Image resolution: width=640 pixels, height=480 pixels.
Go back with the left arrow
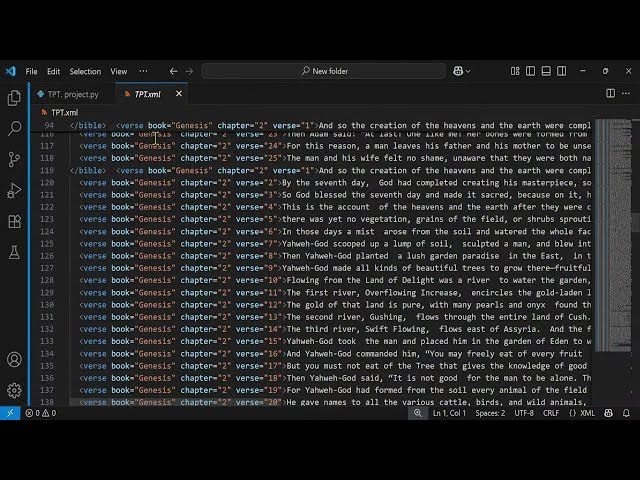click(173, 71)
